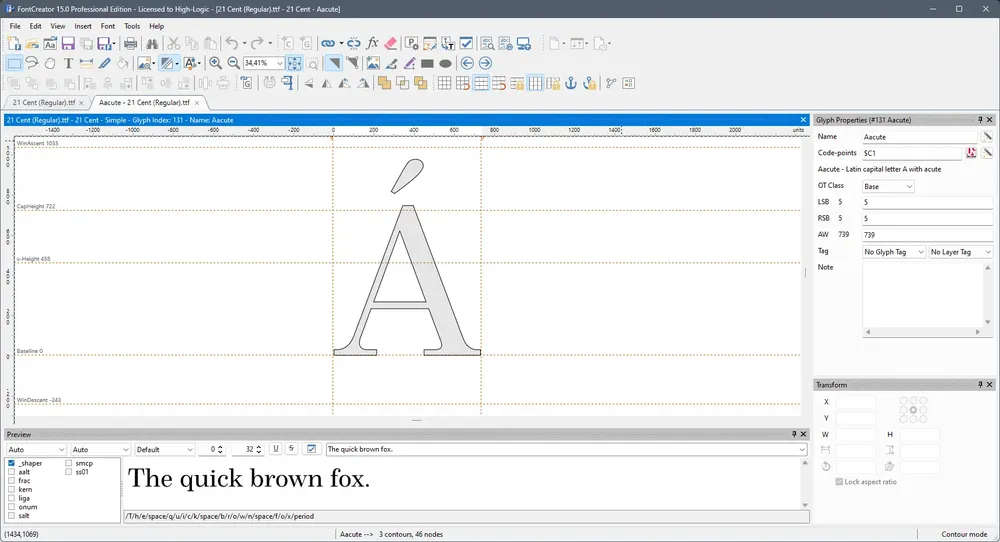Open the Font menu
The height and width of the screenshot is (542, 1000).
tap(108, 26)
